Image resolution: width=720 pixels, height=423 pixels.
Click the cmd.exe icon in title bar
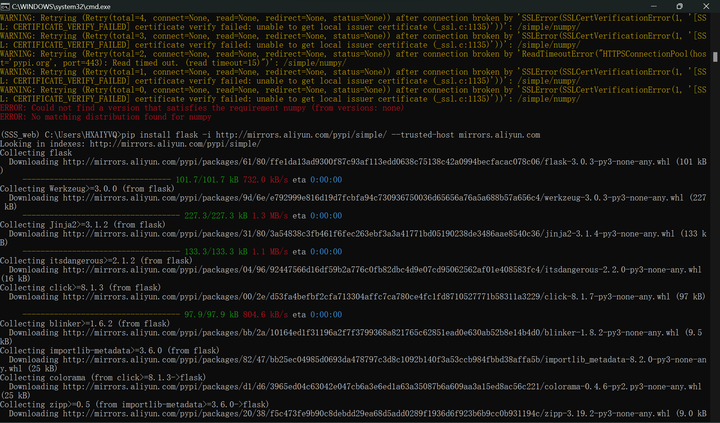tap(5, 6)
